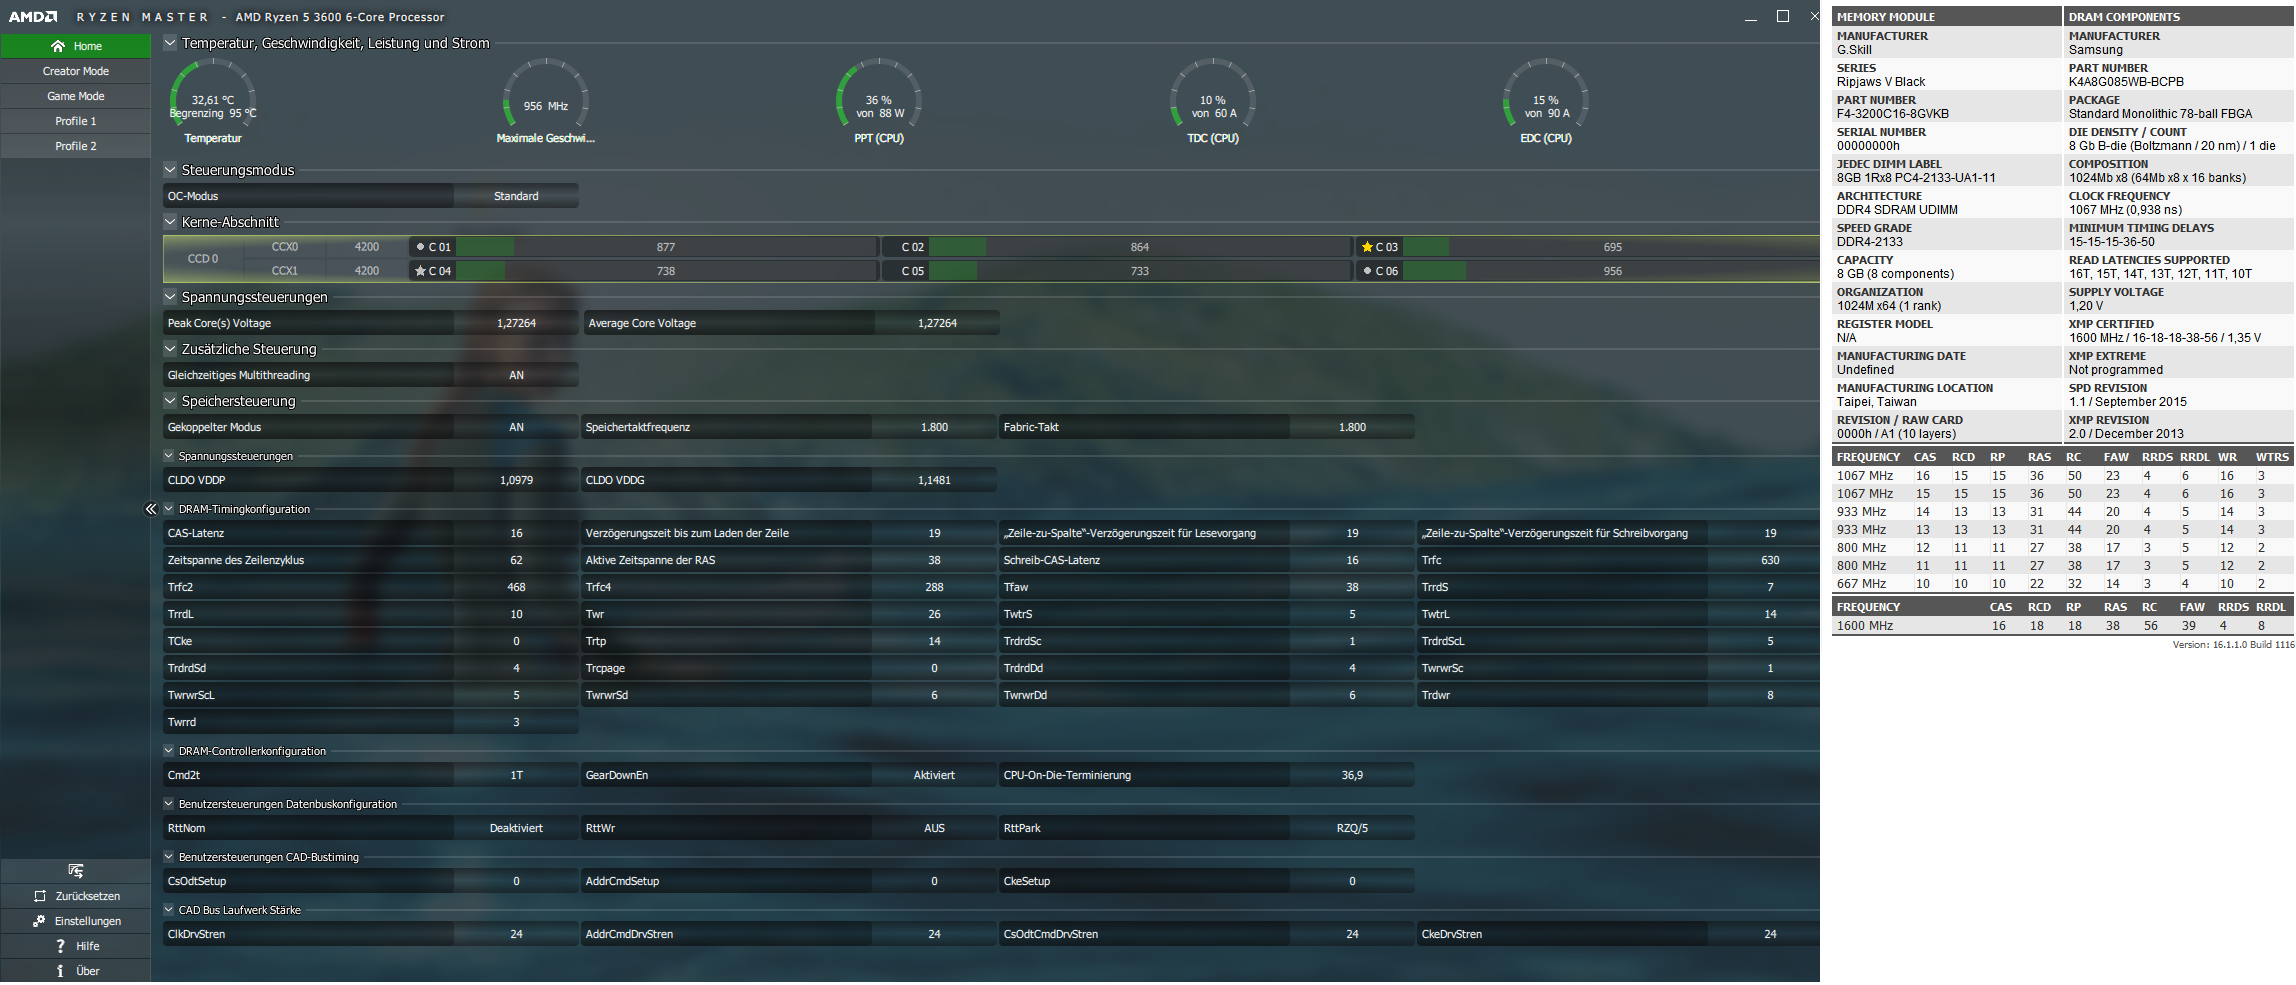
Task: Click part number F4-3200C16-8GVKB in memory panel
Action: coord(1893,114)
